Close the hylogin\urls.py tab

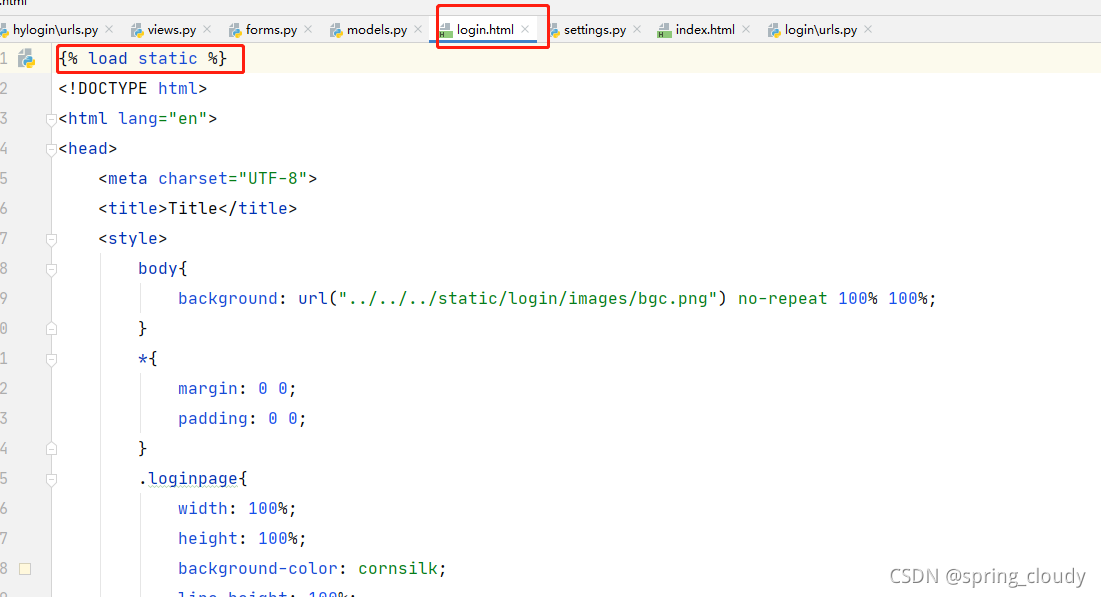pos(109,29)
